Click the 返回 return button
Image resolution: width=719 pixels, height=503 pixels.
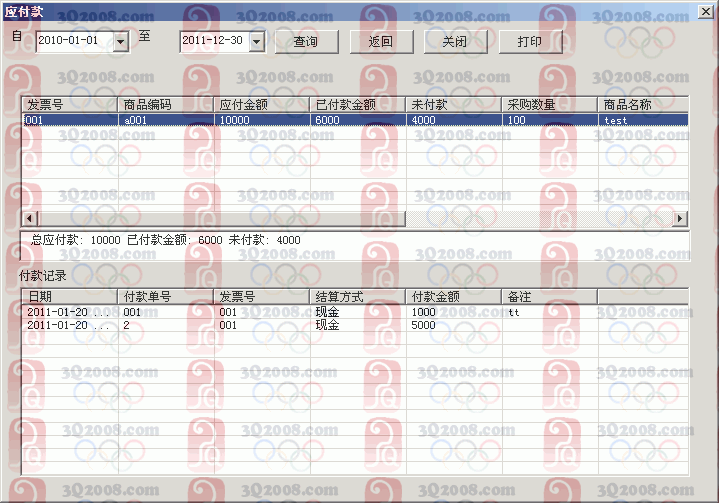[x=381, y=42]
